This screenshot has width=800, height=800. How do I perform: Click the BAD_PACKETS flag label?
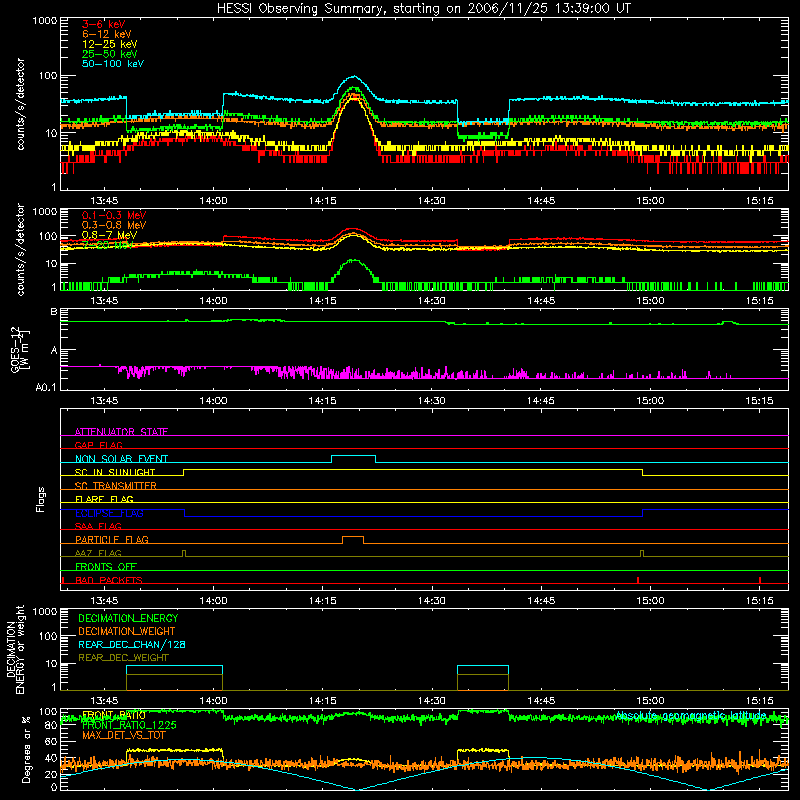coord(109,580)
